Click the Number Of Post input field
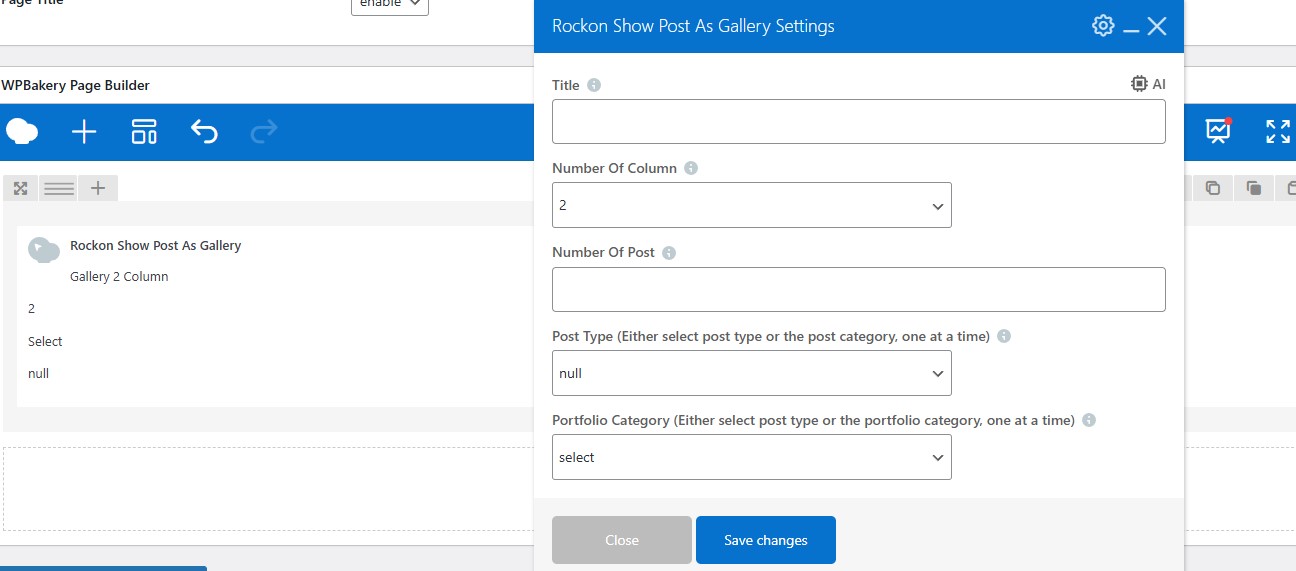This screenshot has height=571, width=1296. [x=858, y=289]
